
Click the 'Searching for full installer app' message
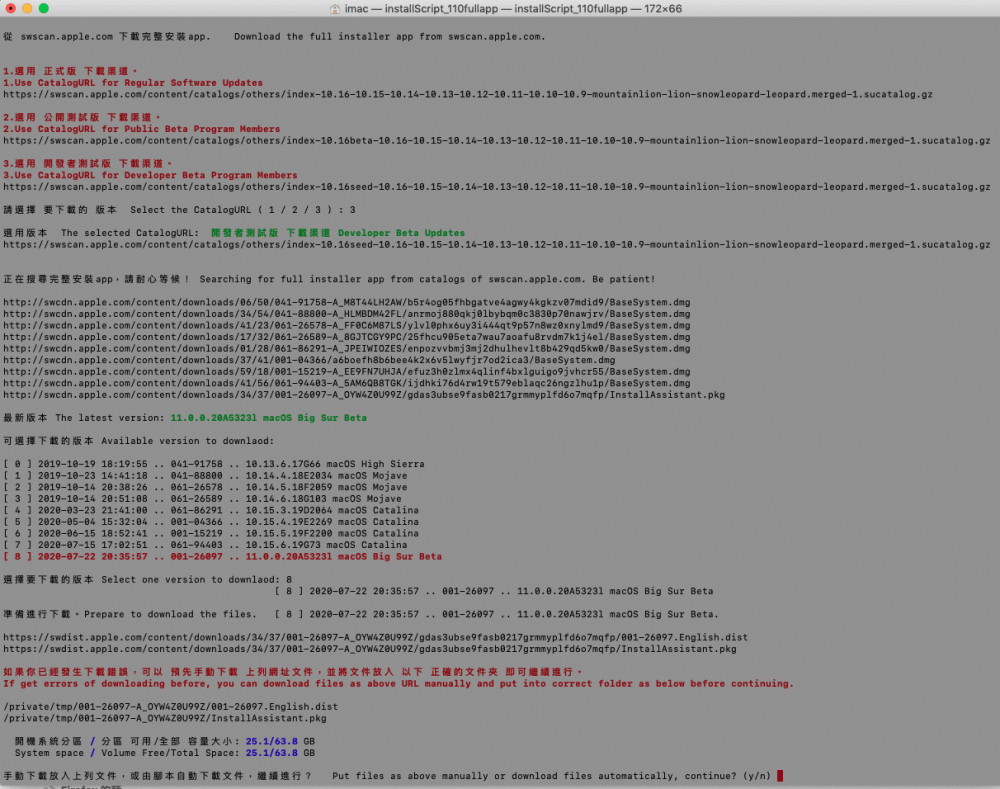[x=427, y=279]
